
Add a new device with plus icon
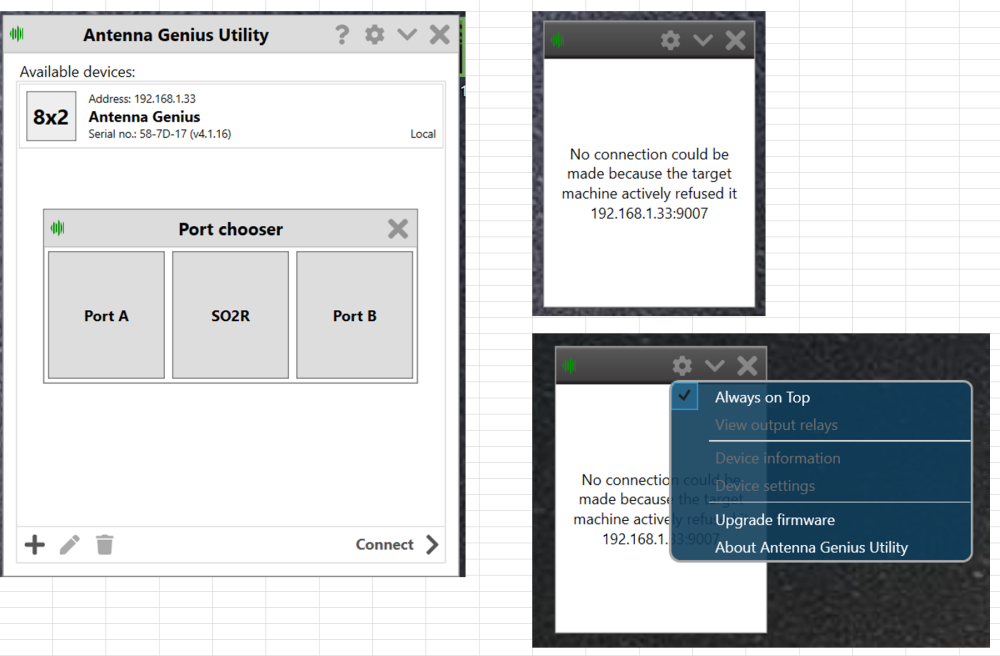pyautogui.click(x=35, y=544)
